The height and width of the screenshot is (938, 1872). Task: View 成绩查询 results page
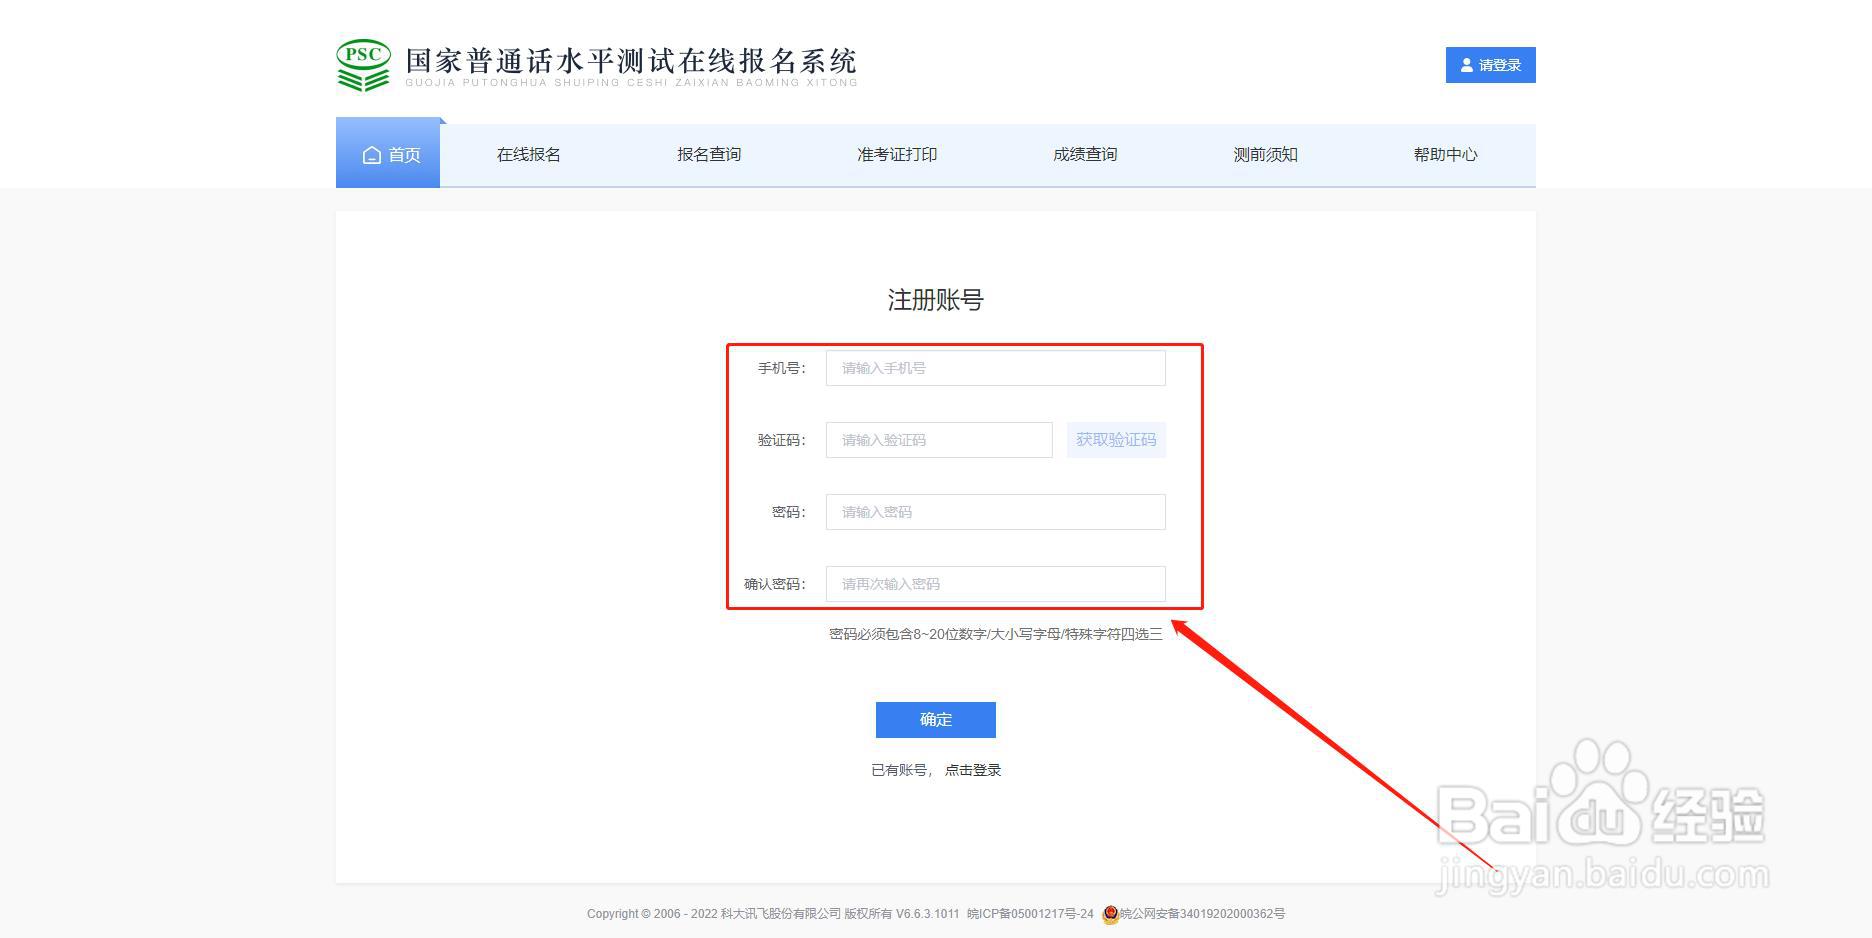pyautogui.click(x=1084, y=154)
